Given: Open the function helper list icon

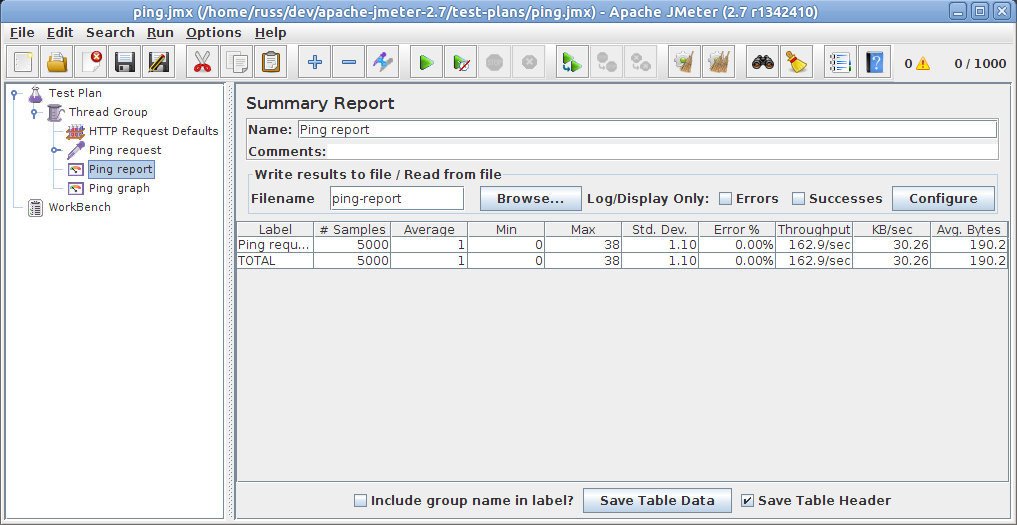Looking at the screenshot, I should click(x=841, y=62).
